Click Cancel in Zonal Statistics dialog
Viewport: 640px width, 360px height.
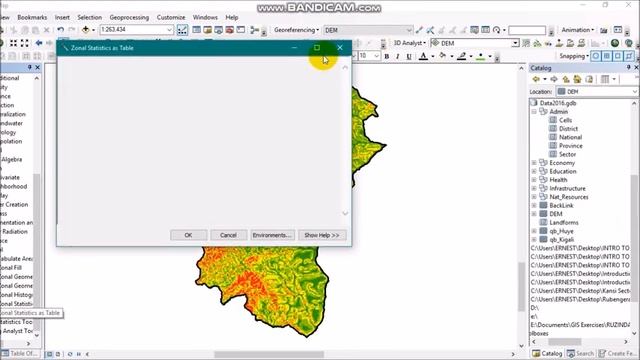(228, 235)
